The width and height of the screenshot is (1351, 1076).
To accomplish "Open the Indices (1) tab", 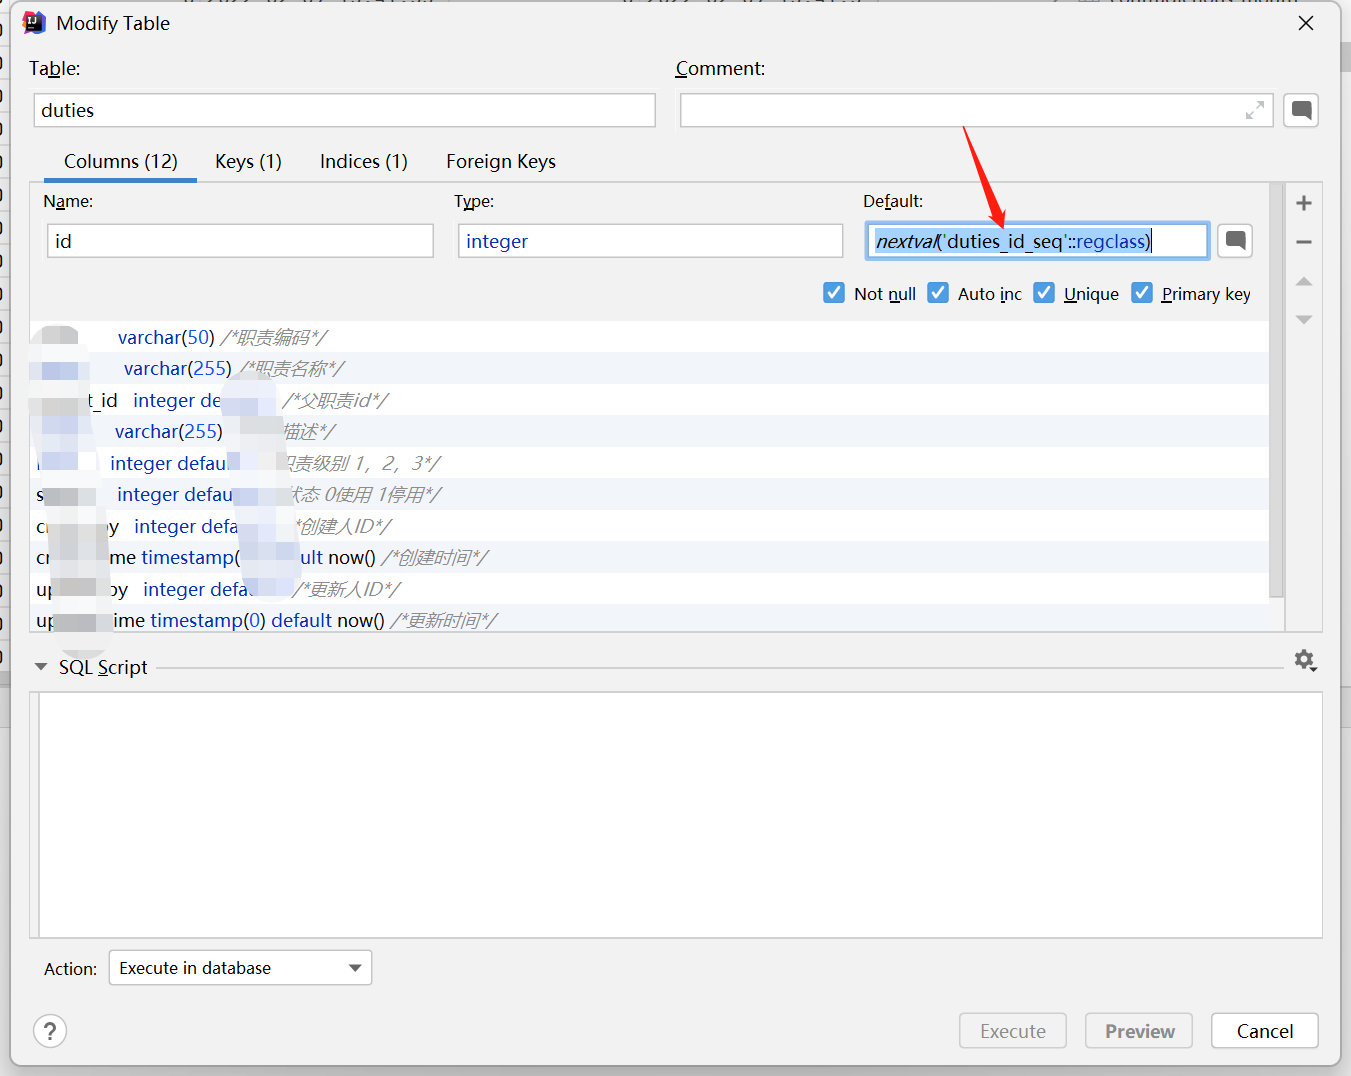I will coord(363,162).
